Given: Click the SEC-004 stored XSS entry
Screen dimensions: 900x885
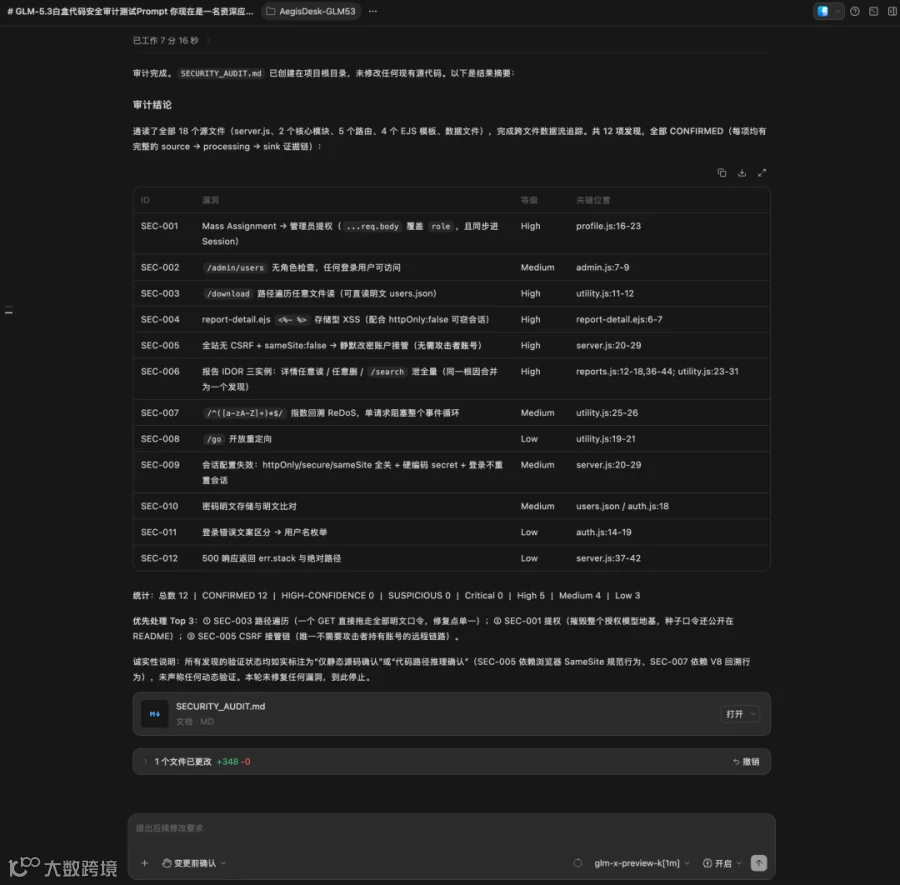Looking at the screenshot, I should (346, 319).
